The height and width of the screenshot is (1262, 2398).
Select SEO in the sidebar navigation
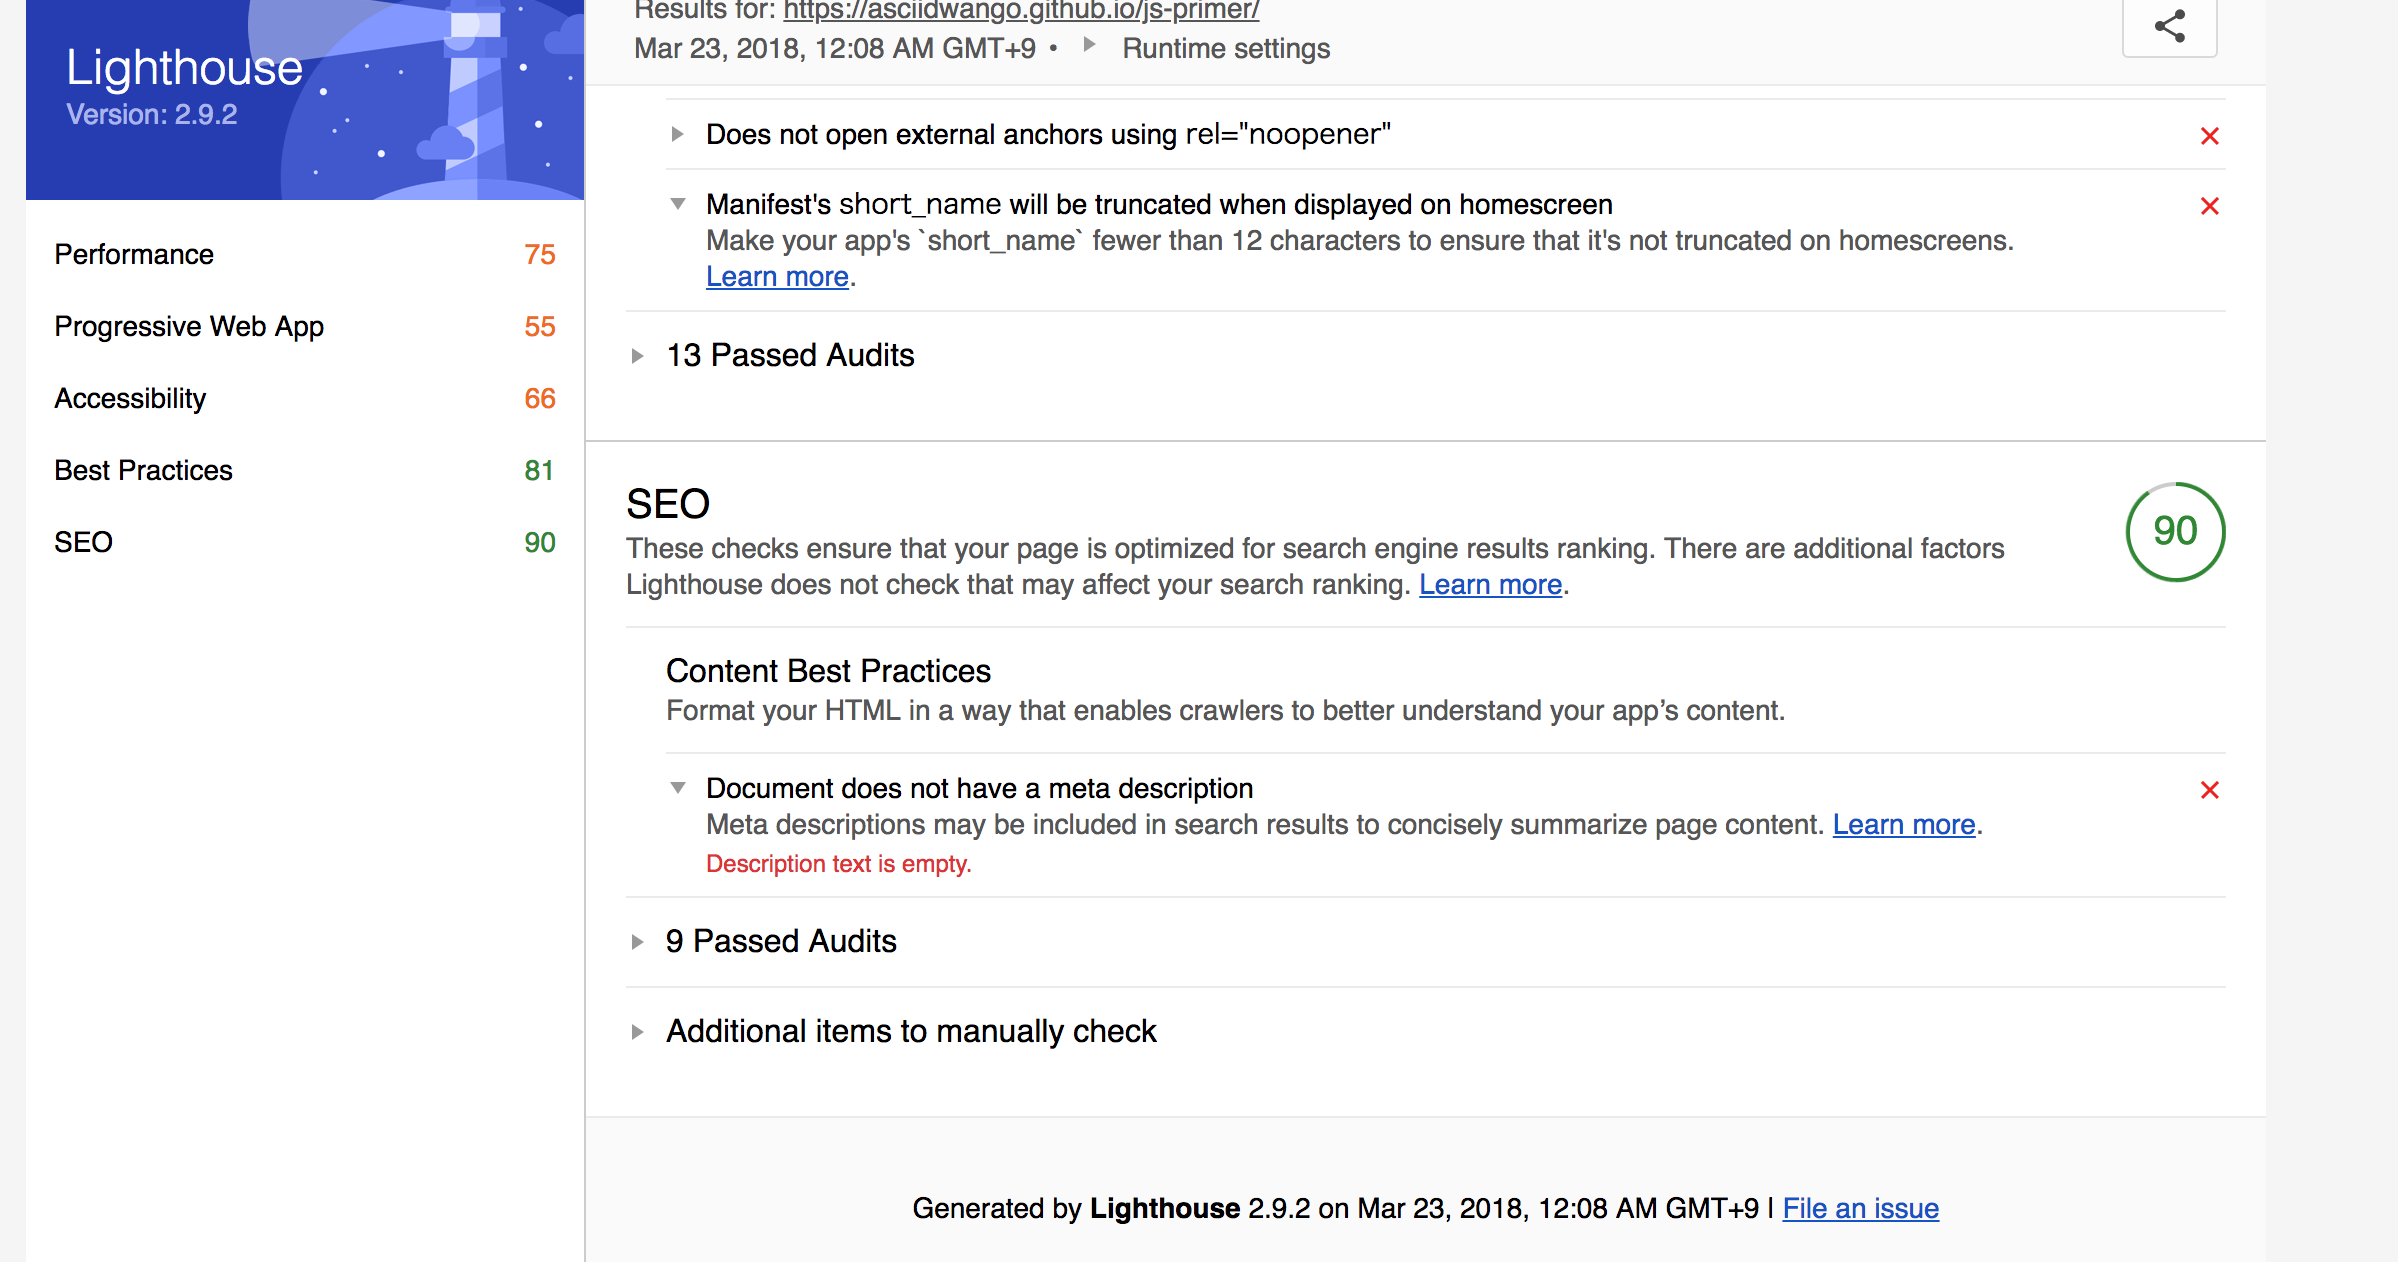click(84, 542)
